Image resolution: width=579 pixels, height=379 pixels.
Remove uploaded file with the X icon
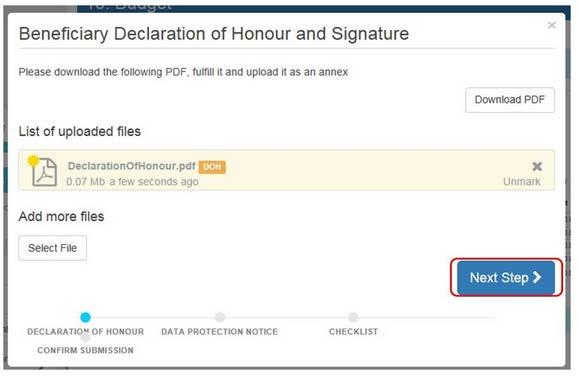537,166
